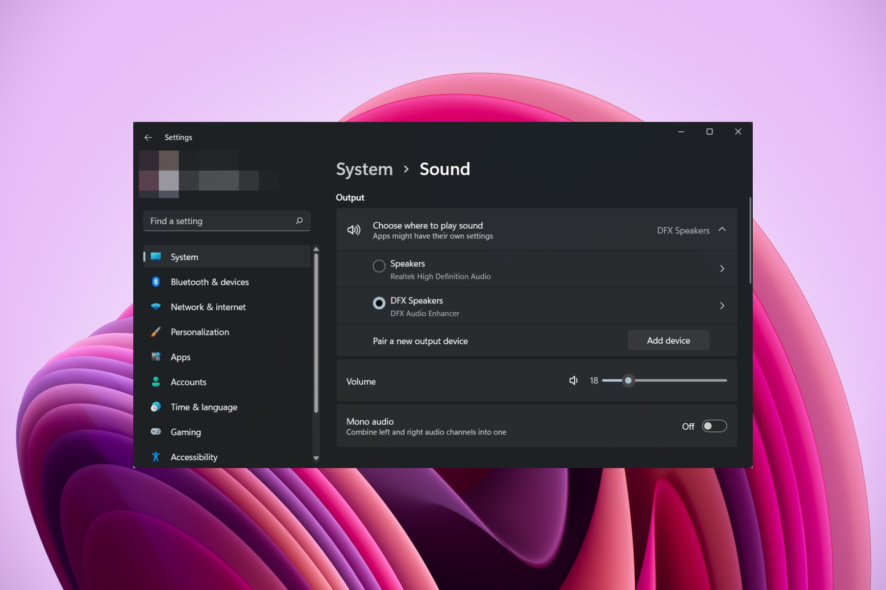Select the Speakers Realtek radio button

[x=379, y=266]
